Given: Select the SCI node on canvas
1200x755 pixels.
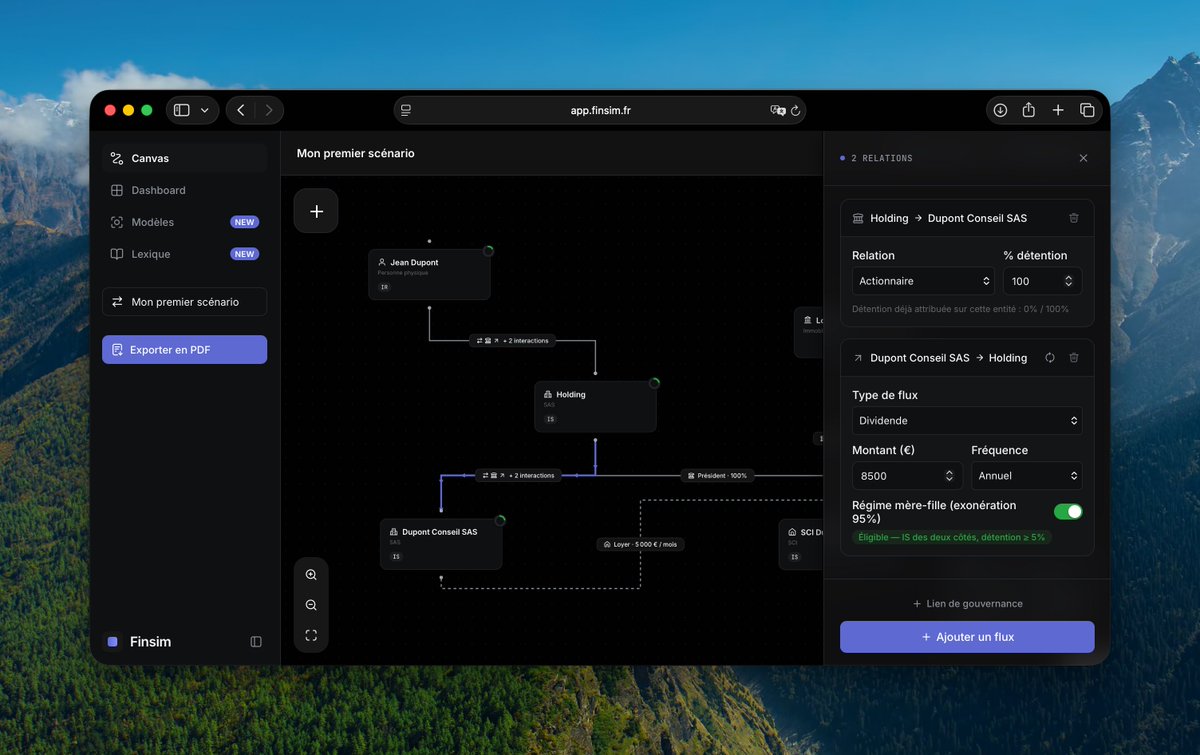Looking at the screenshot, I should click(801, 544).
